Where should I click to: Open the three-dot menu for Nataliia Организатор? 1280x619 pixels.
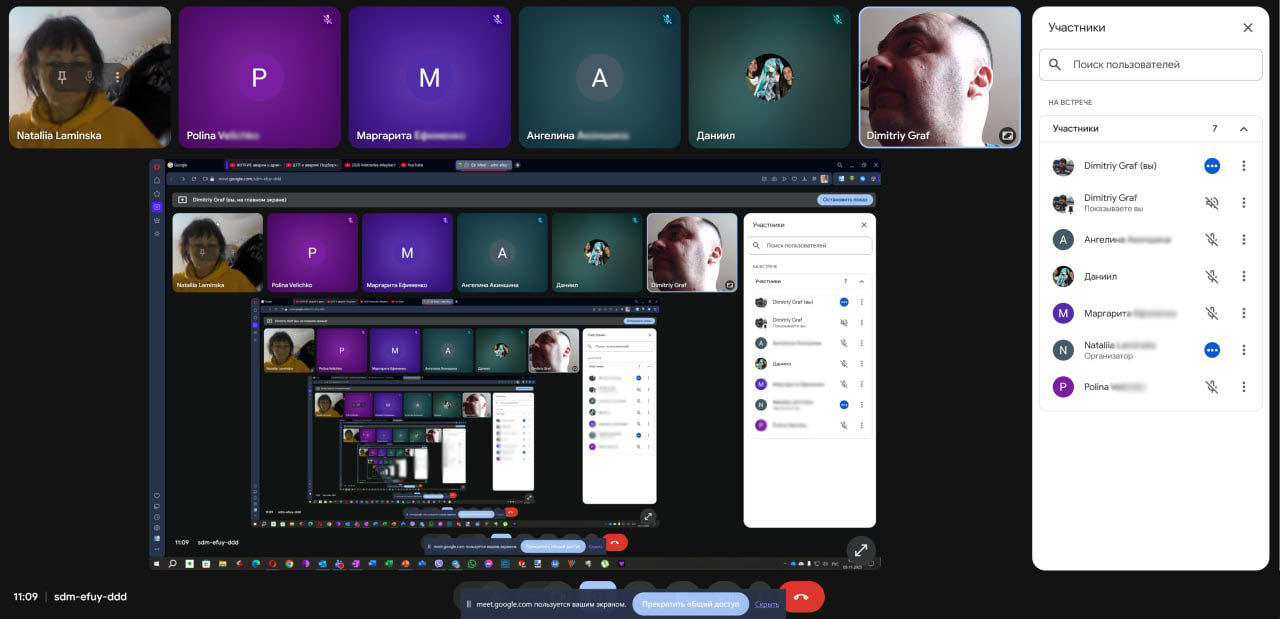tap(1244, 350)
